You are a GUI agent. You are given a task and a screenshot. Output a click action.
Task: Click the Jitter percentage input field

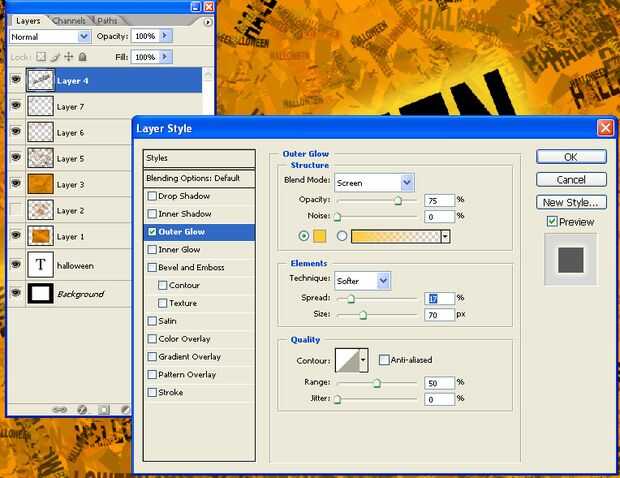[439, 399]
